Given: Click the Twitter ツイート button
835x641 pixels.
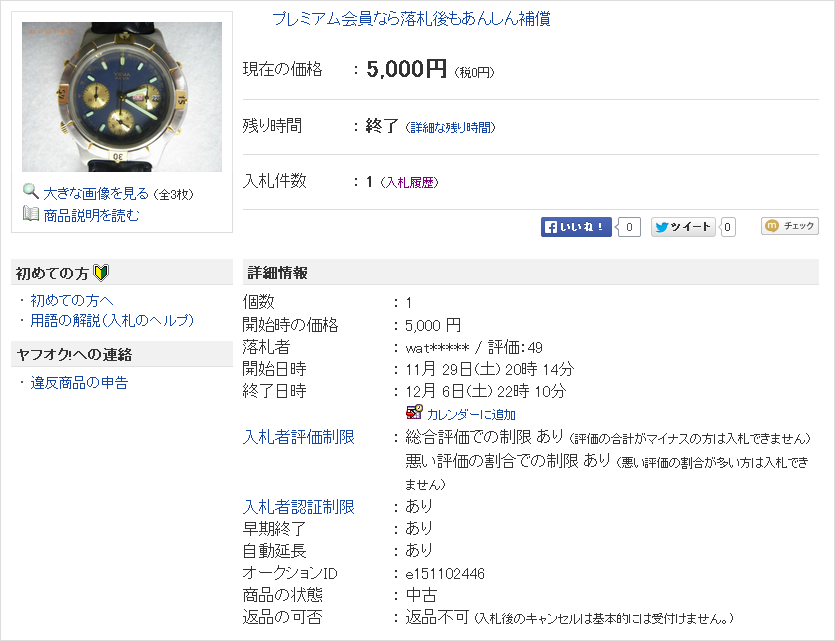Looking at the screenshot, I should (x=683, y=227).
